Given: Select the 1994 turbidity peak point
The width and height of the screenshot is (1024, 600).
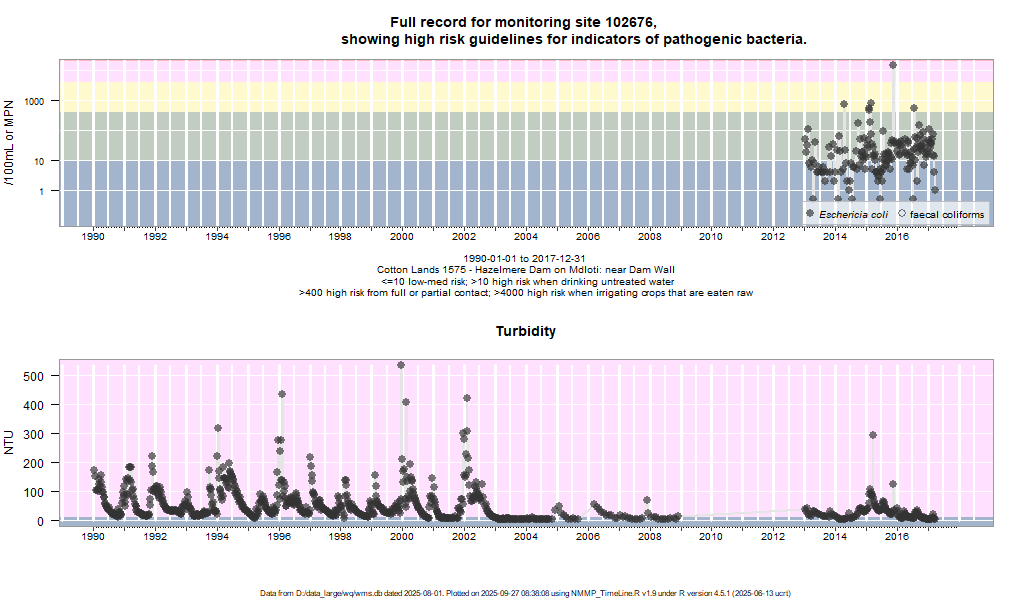Looking at the screenshot, I should tap(218, 428).
